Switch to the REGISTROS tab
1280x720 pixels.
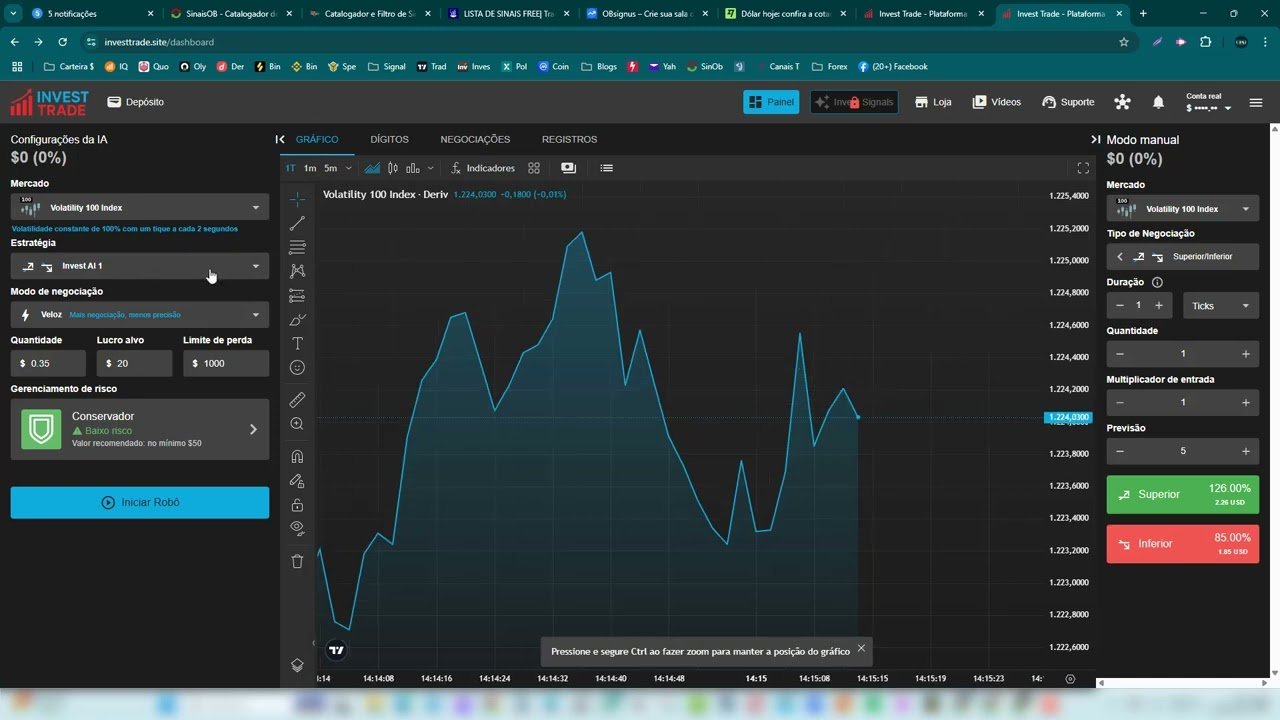569,139
